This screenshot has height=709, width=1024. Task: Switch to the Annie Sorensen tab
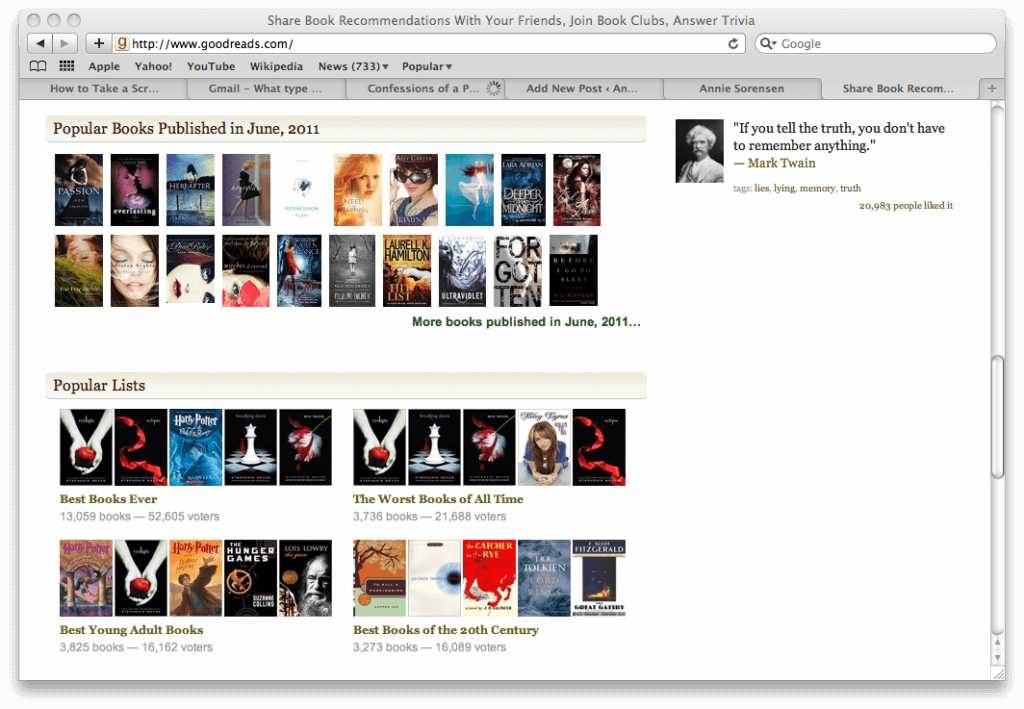click(x=742, y=88)
